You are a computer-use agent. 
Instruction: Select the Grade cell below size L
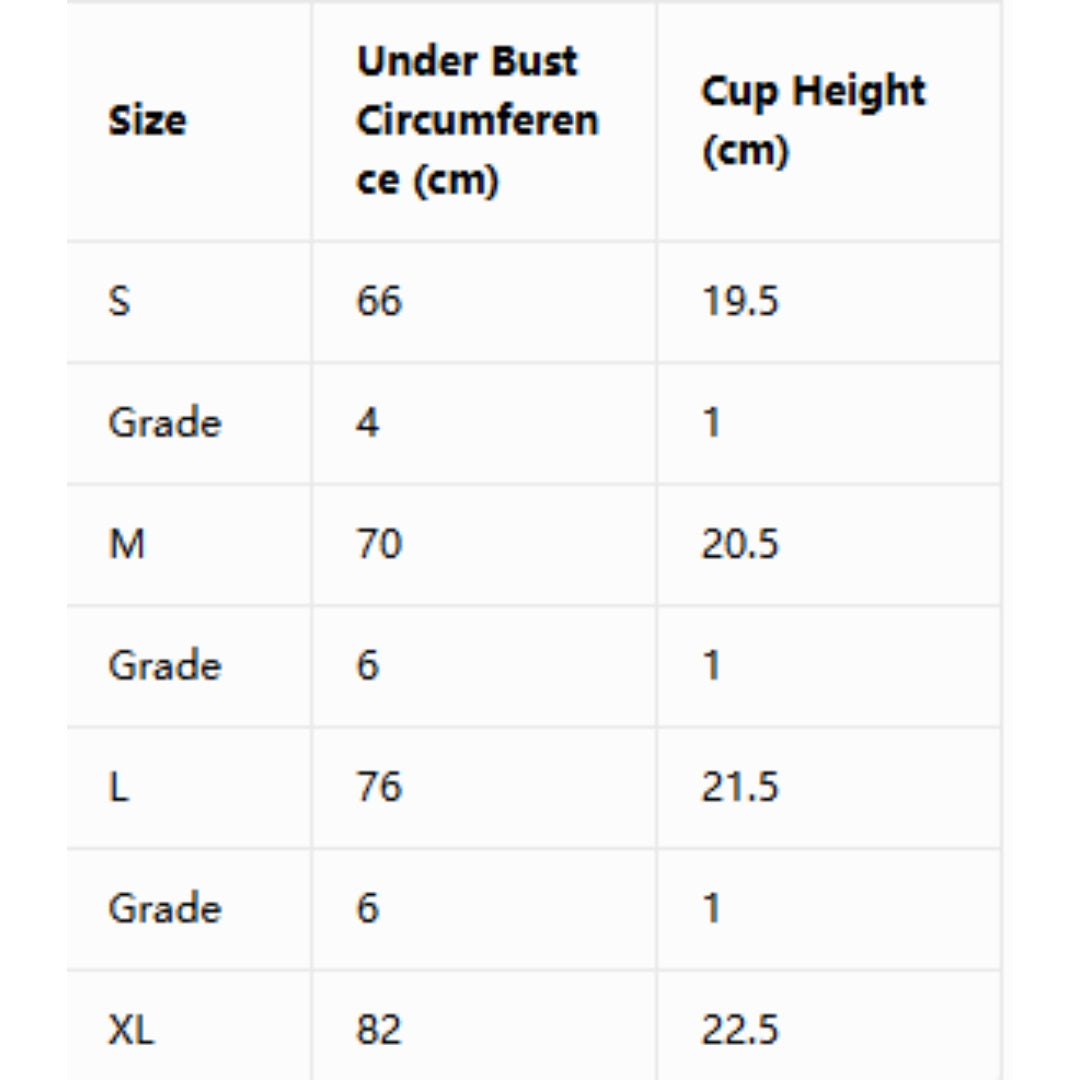165,908
